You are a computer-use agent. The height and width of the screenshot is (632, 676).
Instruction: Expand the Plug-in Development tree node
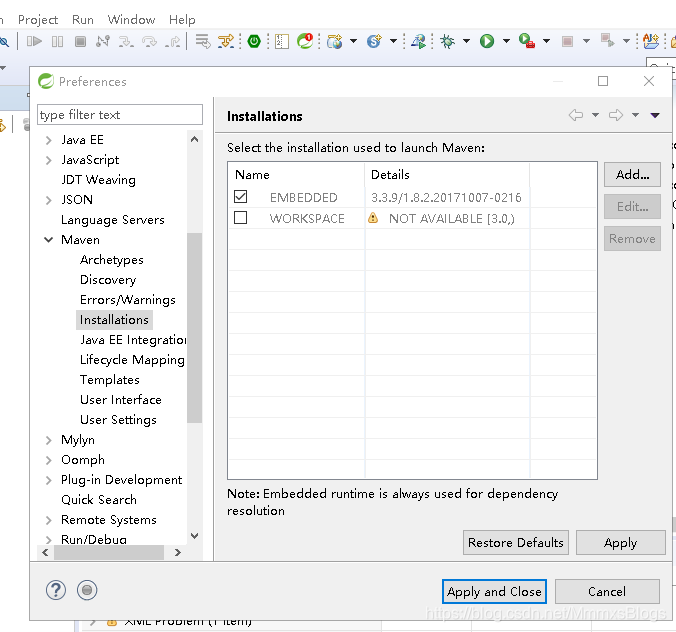tap(49, 480)
